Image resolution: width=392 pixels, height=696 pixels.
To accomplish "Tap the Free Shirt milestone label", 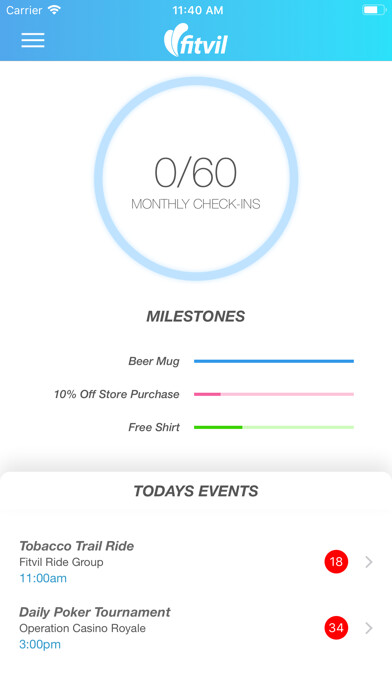I will click(154, 427).
